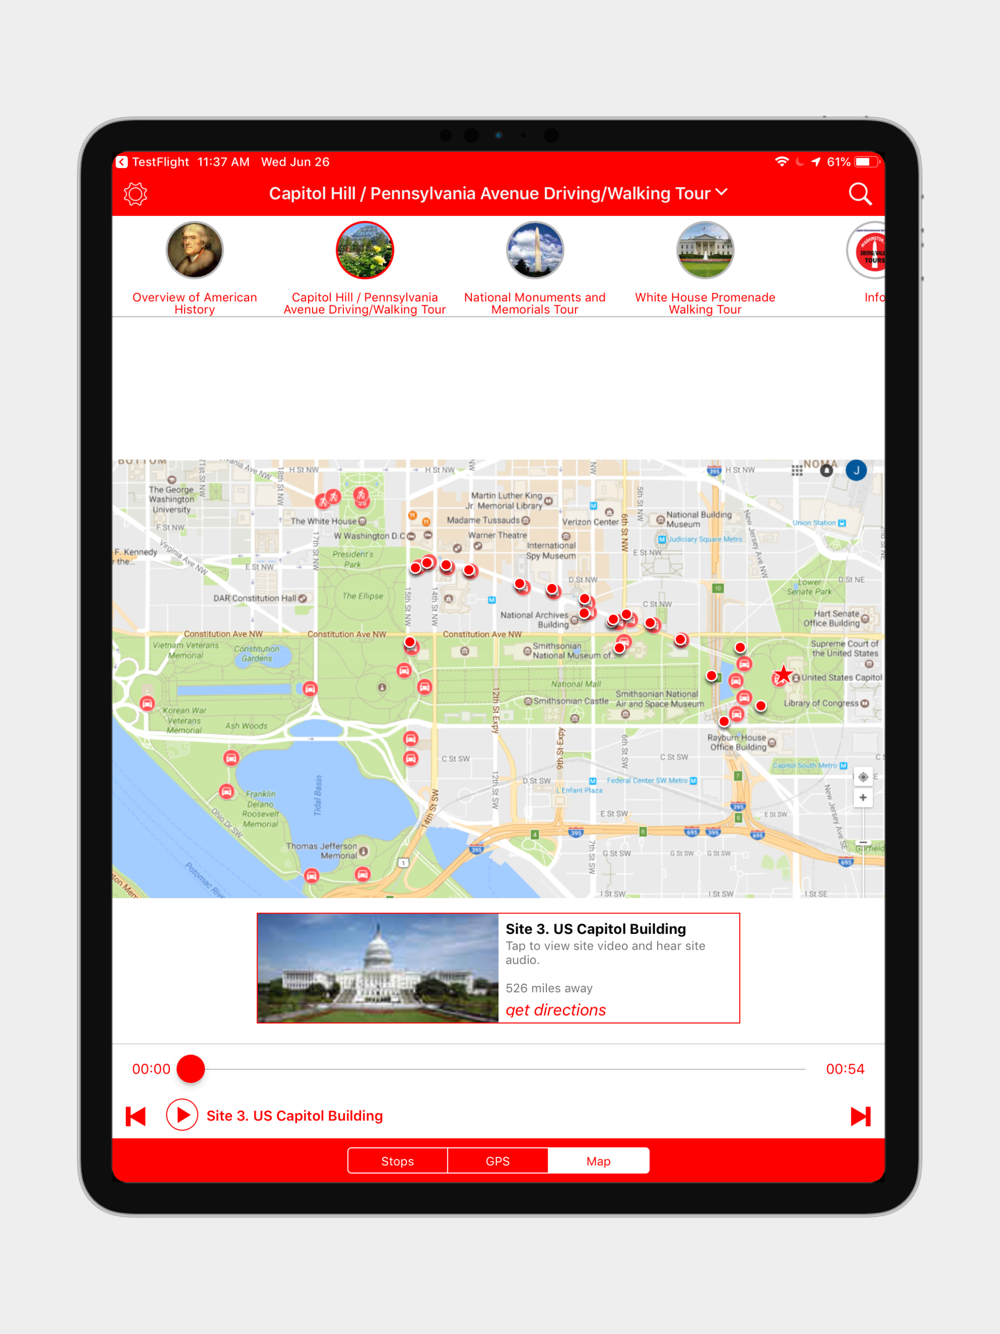This screenshot has height=1334, width=1000.
Task: Switch to the GPS tab
Action: tap(498, 1161)
